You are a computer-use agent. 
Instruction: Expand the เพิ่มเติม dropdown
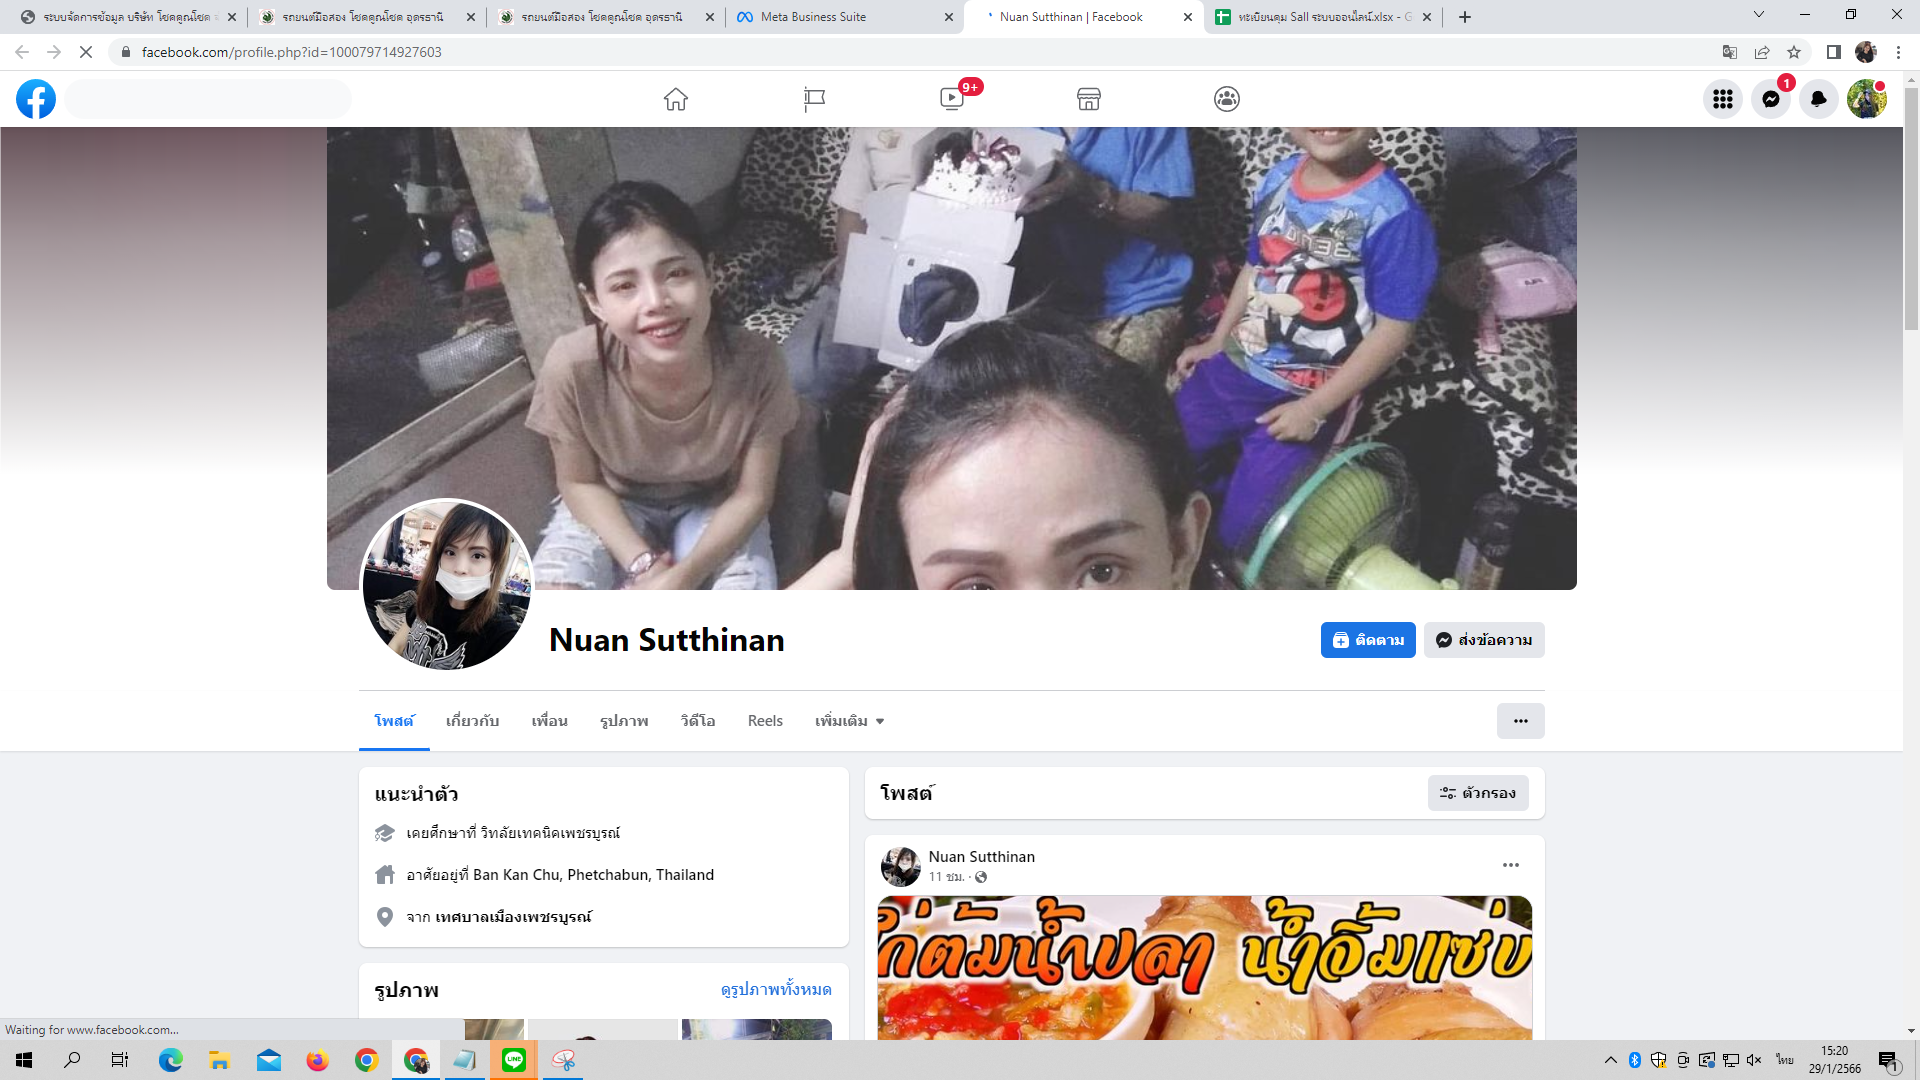point(849,721)
